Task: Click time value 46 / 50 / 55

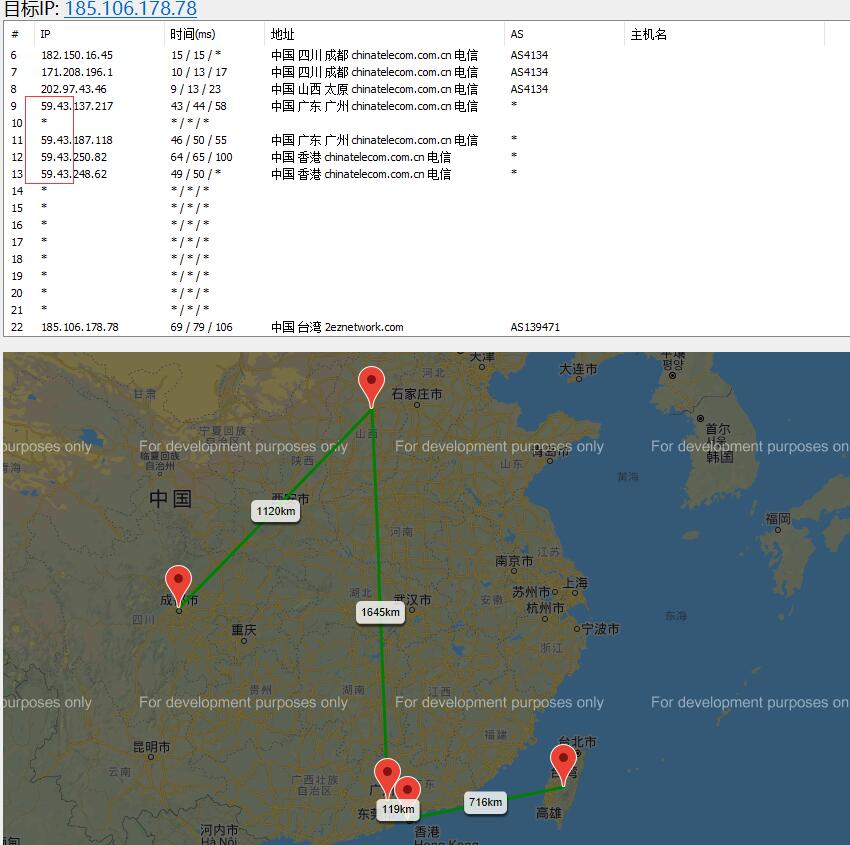Action: 198,140
